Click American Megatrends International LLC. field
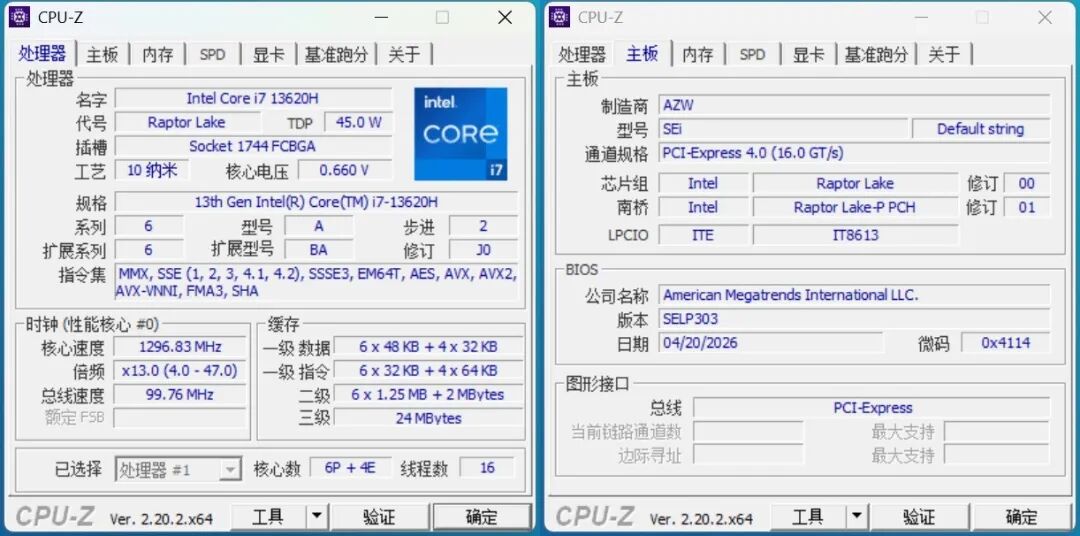This screenshot has height=536, width=1080. coord(854,295)
